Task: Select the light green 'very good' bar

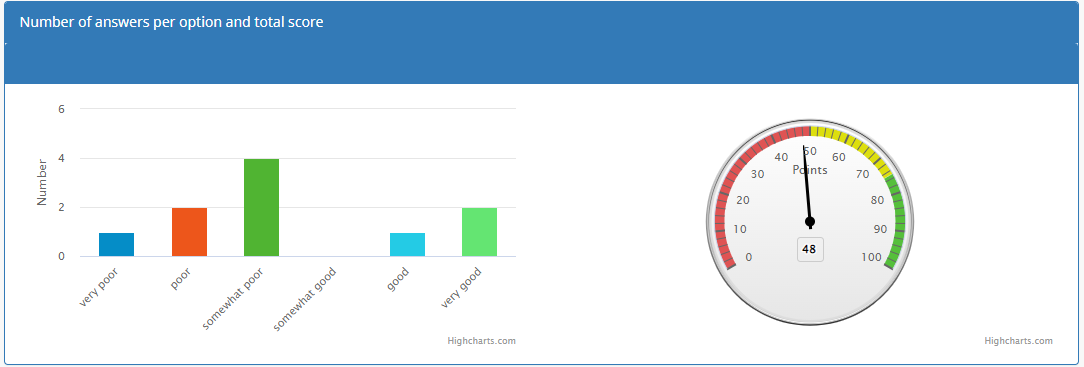Action: [480, 232]
